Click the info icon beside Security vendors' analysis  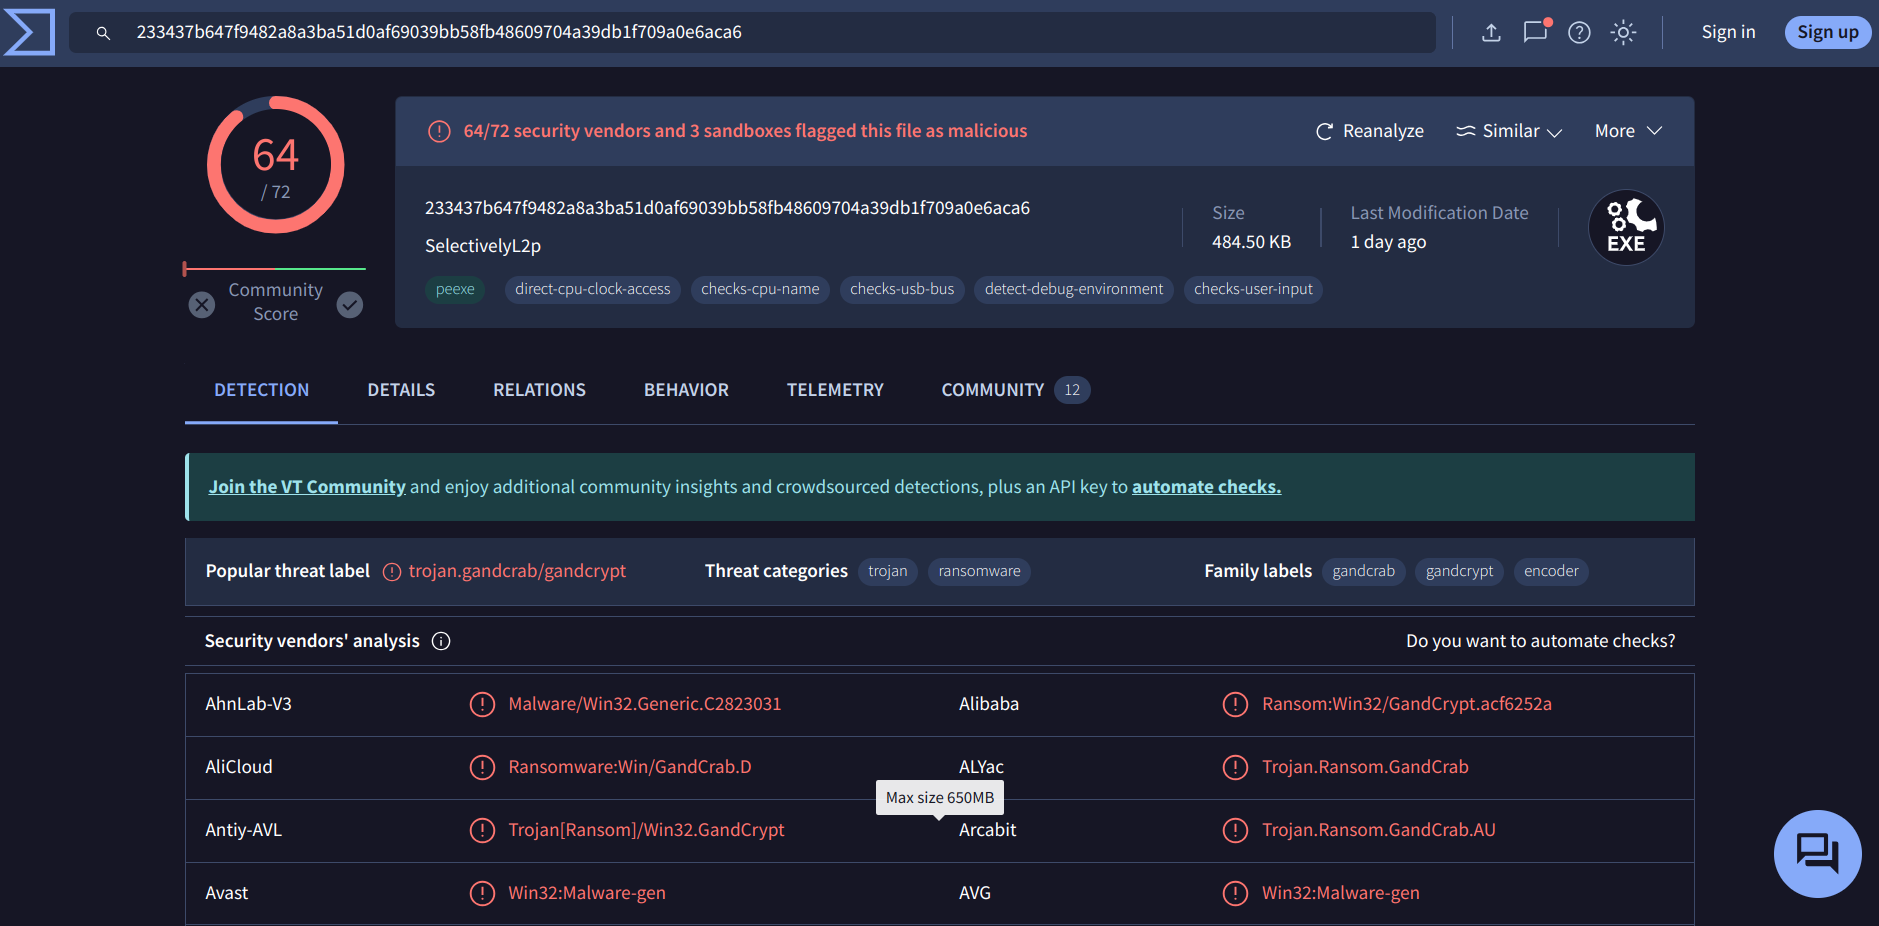(441, 641)
